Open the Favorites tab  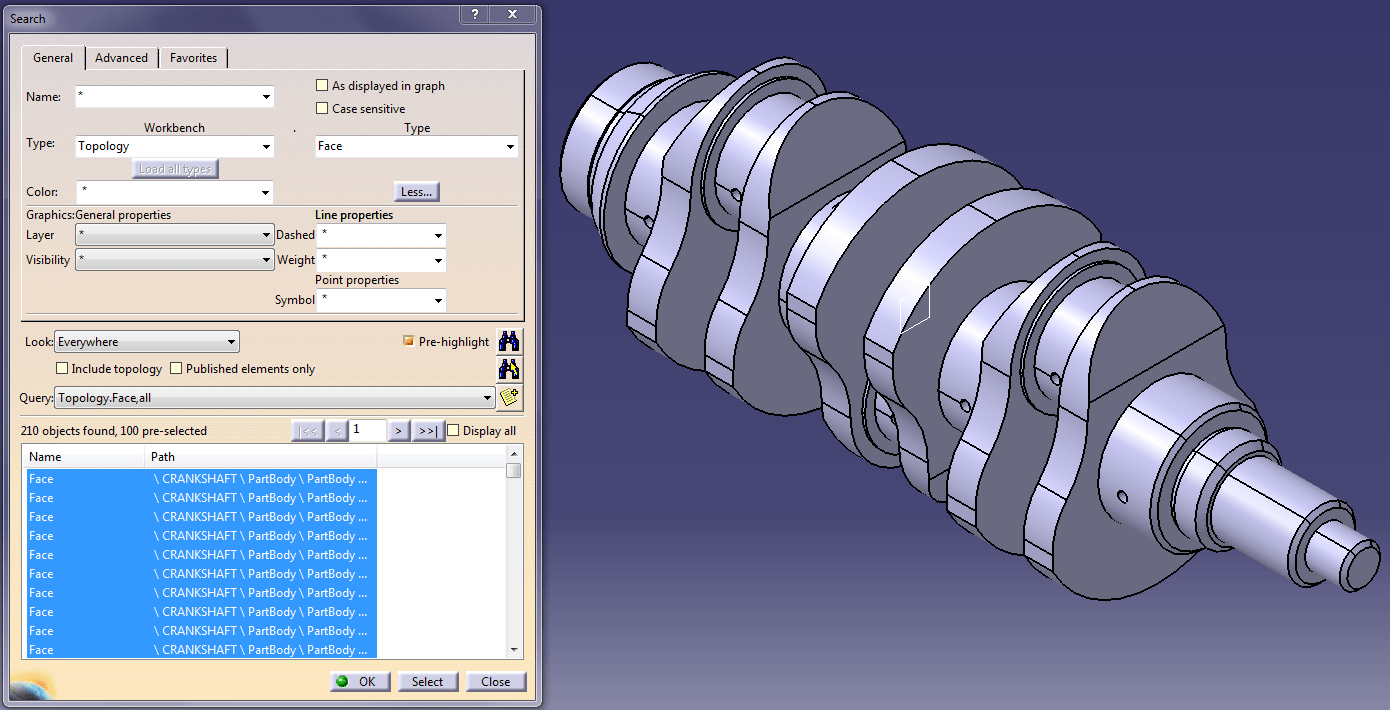pyautogui.click(x=194, y=58)
